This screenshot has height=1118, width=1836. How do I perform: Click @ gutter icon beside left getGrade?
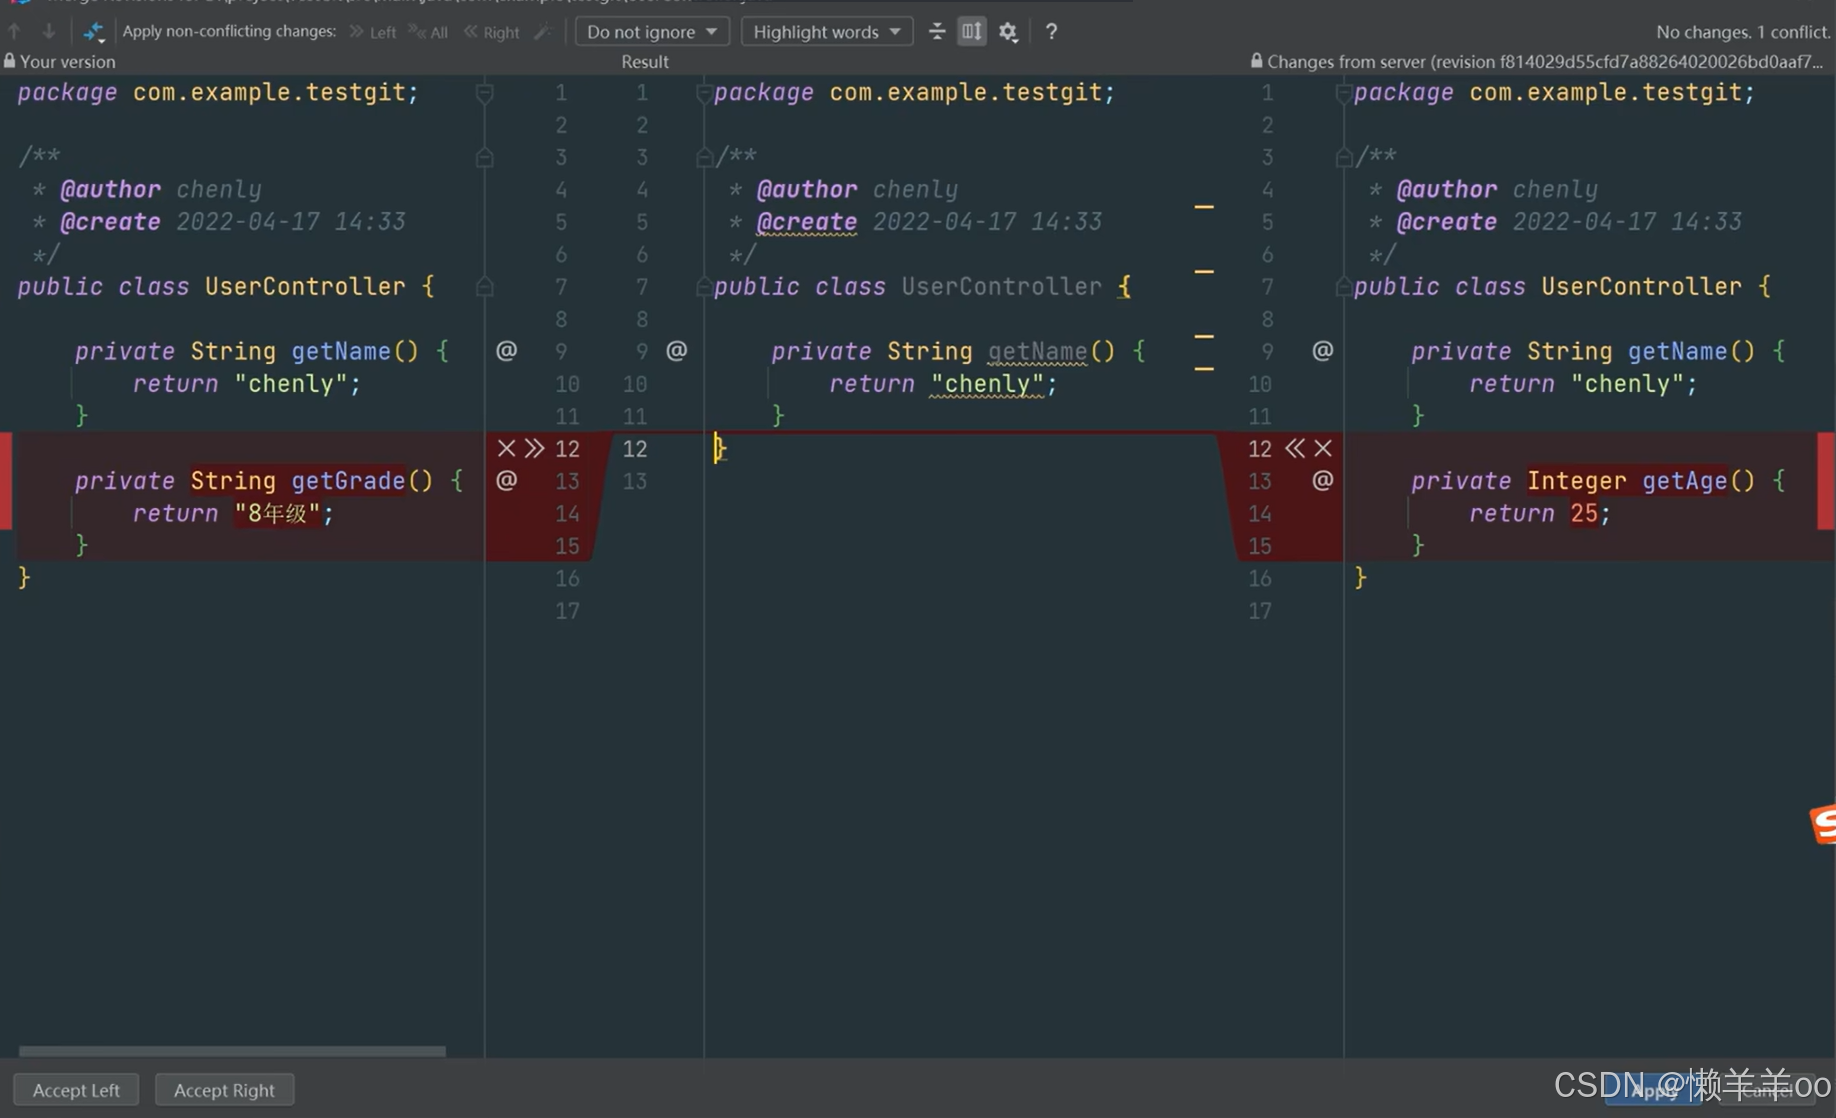pos(507,481)
